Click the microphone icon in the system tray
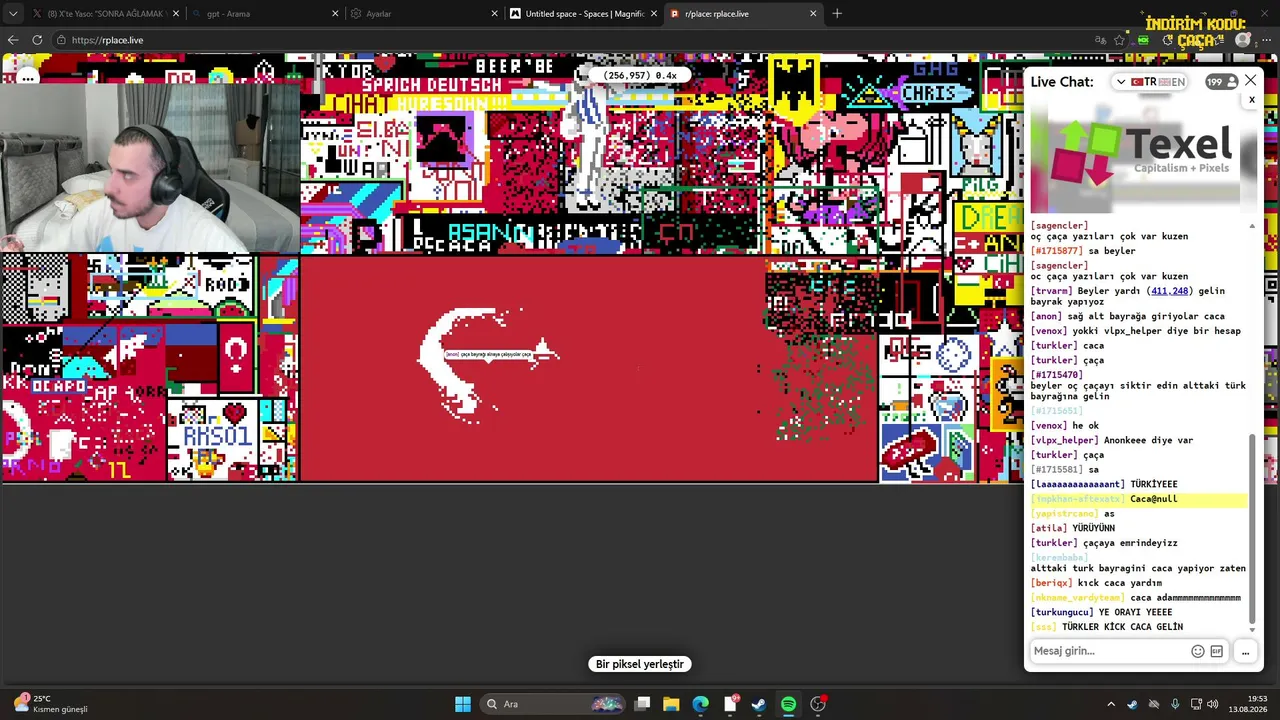The image size is (1280, 720). (x=1175, y=704)
